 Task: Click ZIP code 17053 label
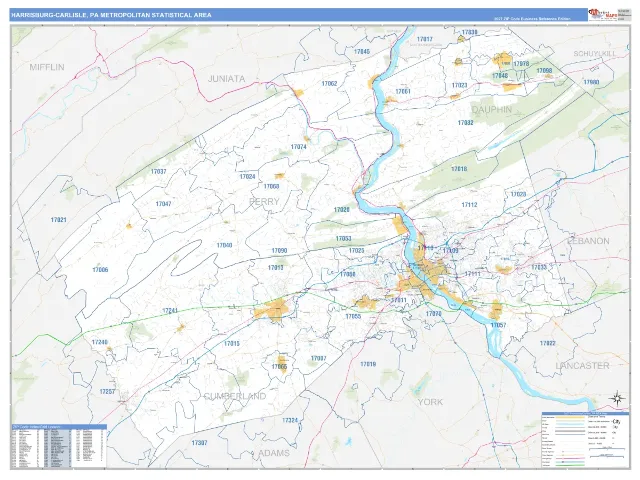(344, 239)
